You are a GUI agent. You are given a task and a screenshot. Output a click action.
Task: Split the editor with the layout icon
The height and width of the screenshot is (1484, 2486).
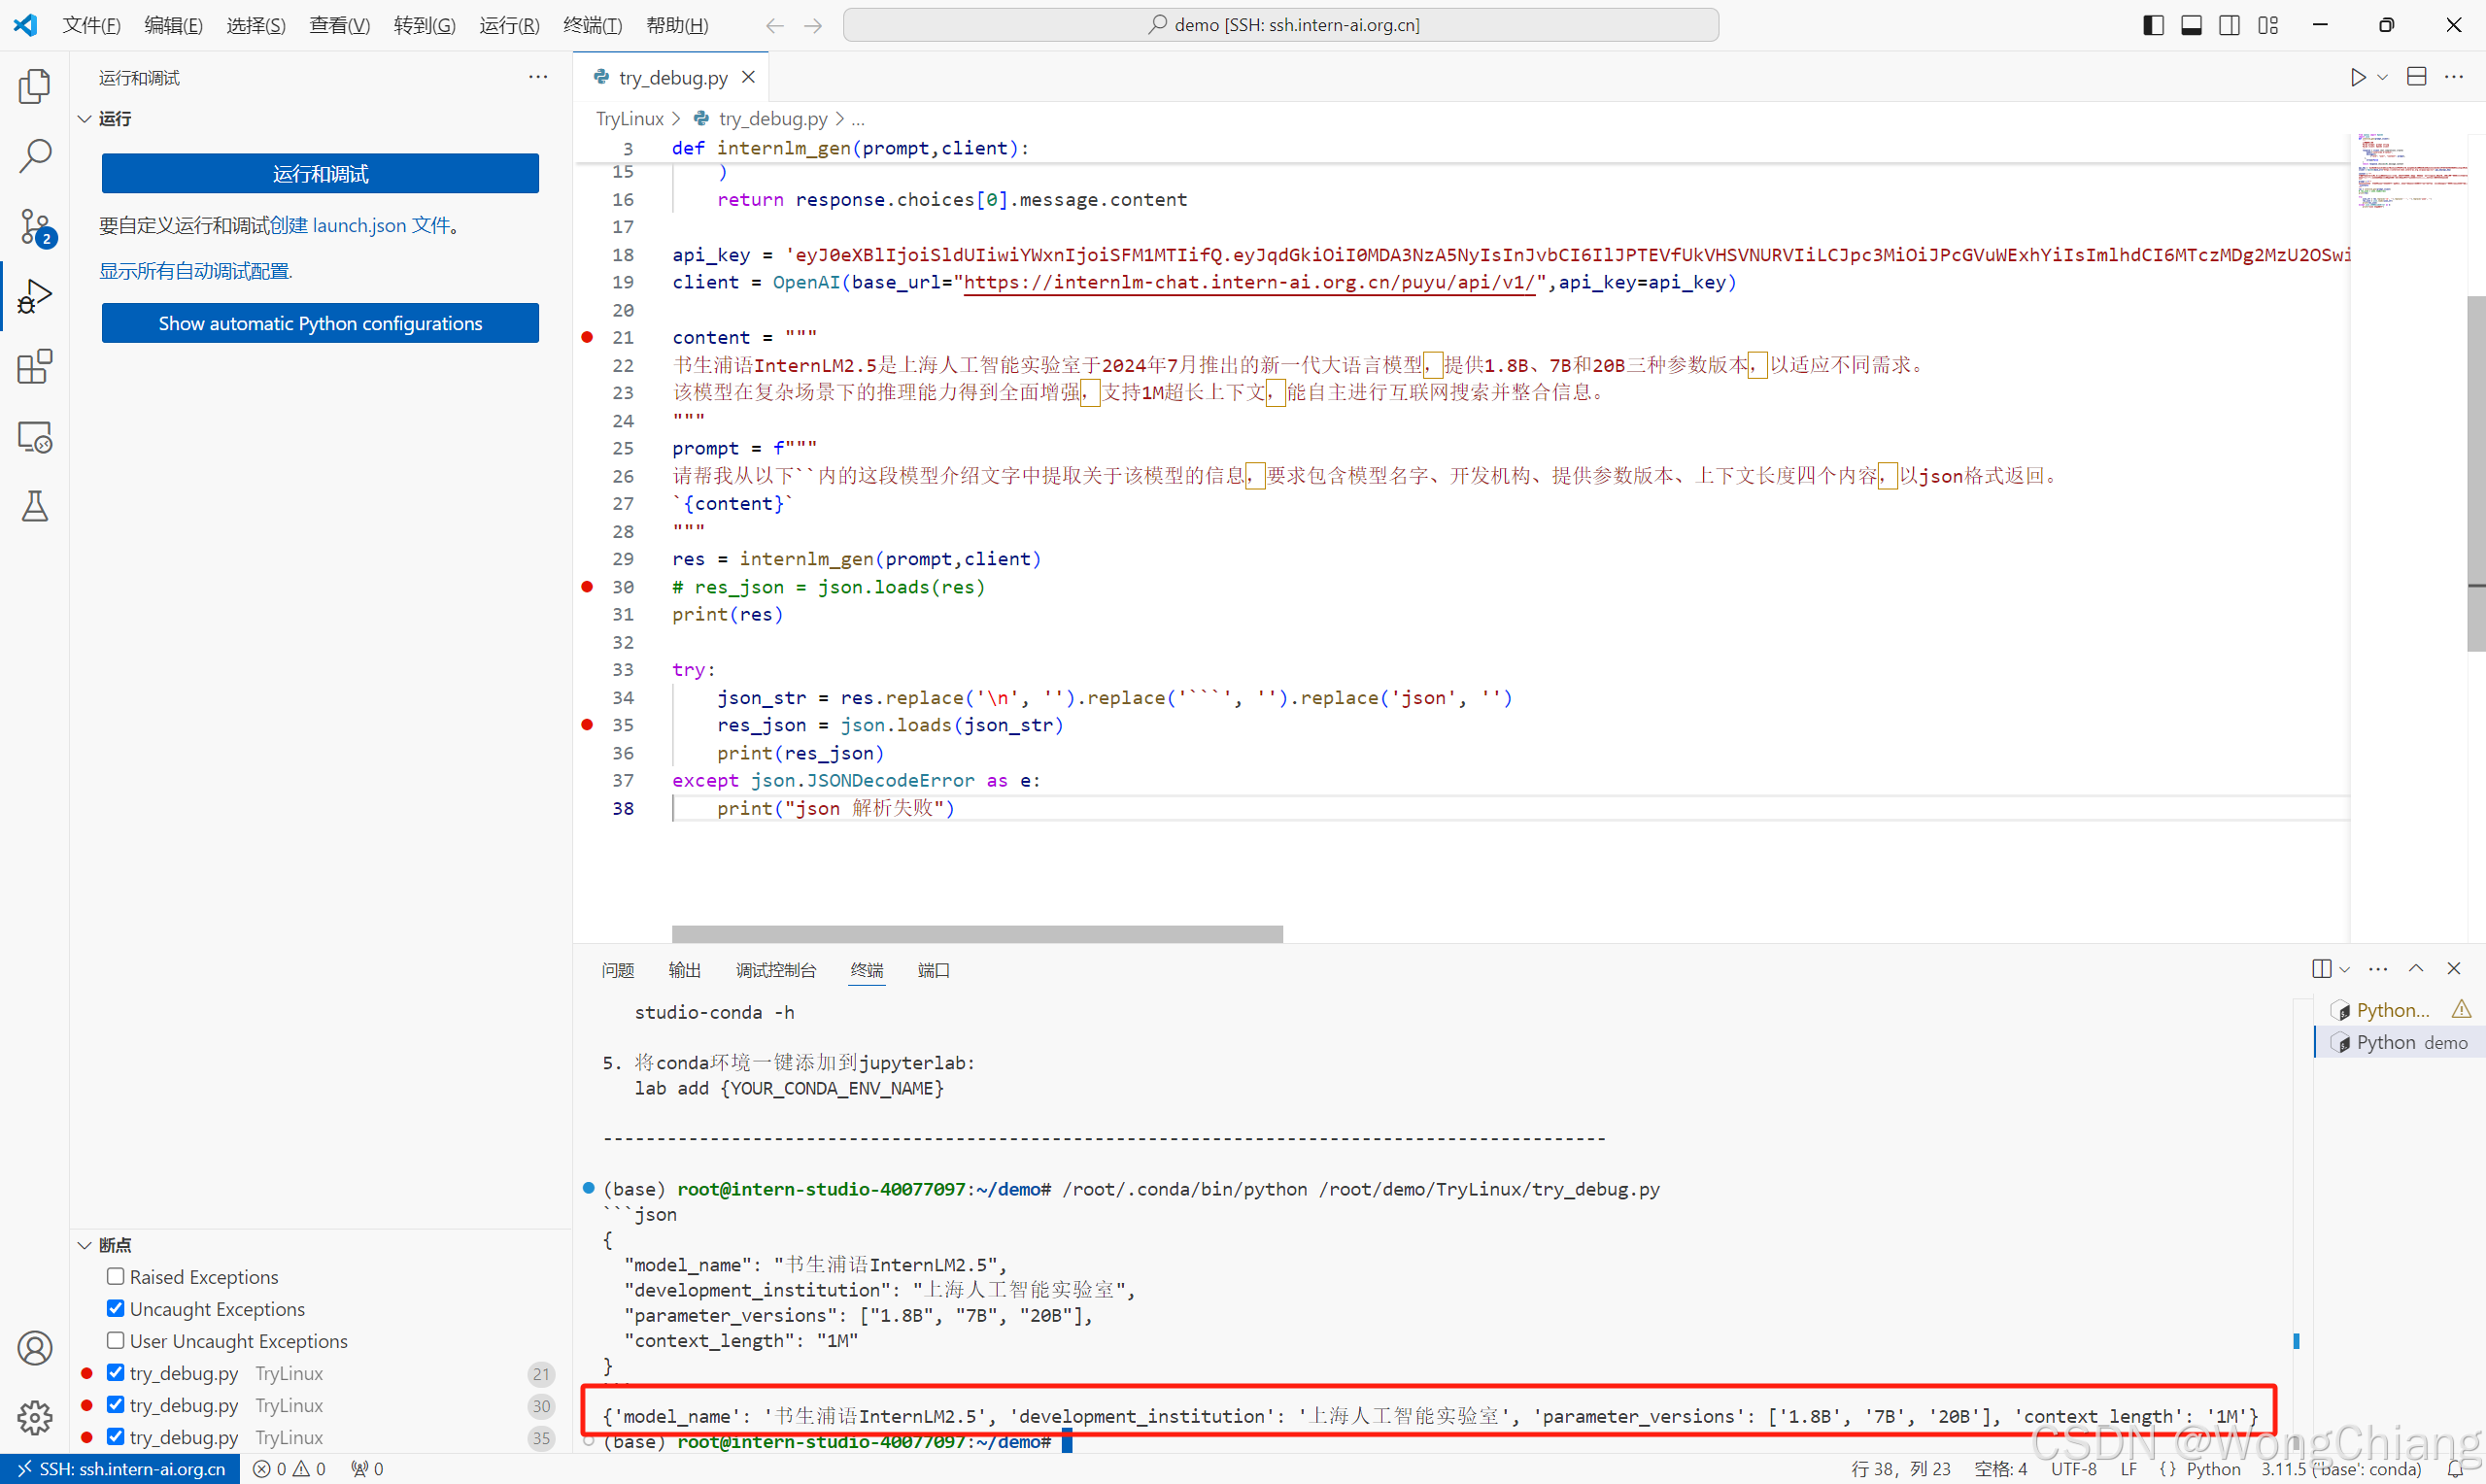(2416, 77)
